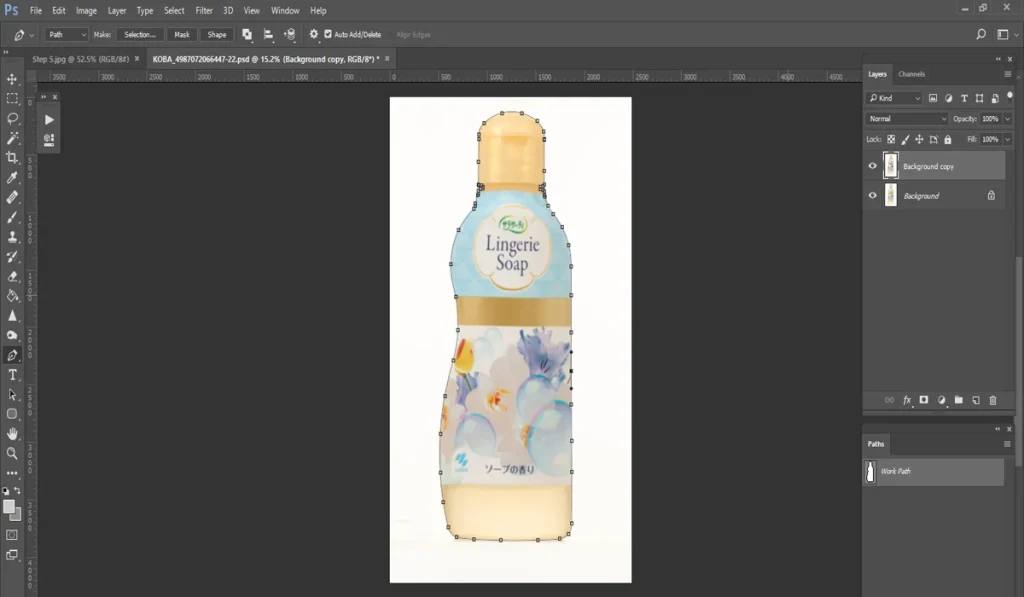
Task: Create a new group folder icon
Action: pos(958,400)
